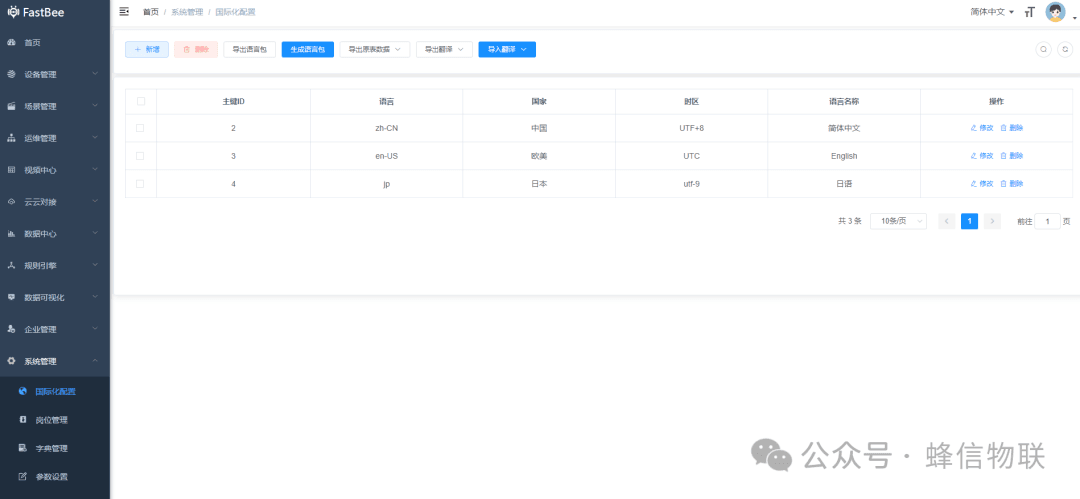Open the 导入翻译 dropdown
Image resolution: width=1080 pixels, height=499 pixels.
(507, 50)
